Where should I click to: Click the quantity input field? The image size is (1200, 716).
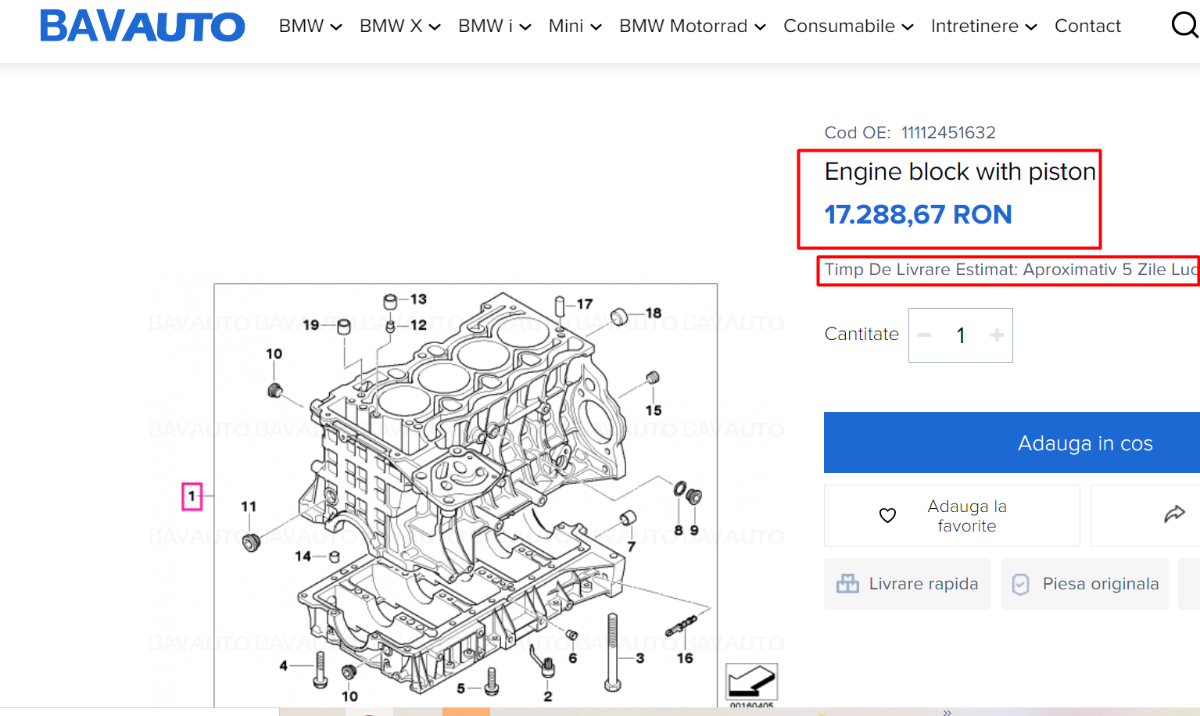961,335
